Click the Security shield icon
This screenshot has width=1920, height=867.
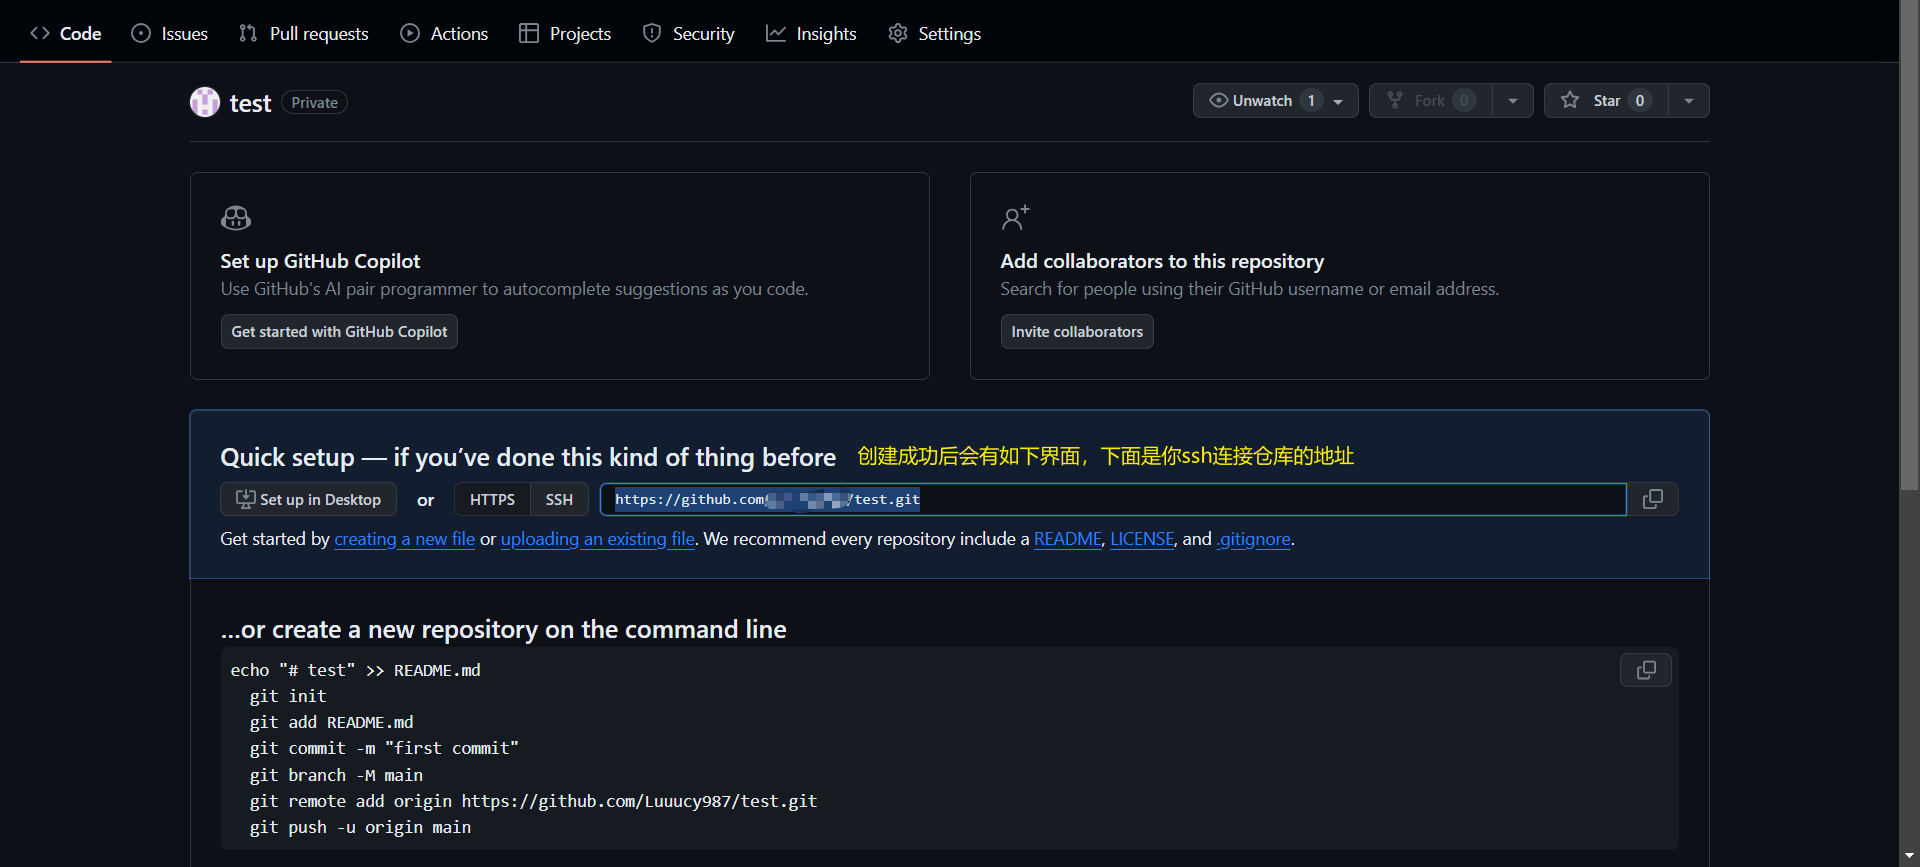(x=652, y=33)
